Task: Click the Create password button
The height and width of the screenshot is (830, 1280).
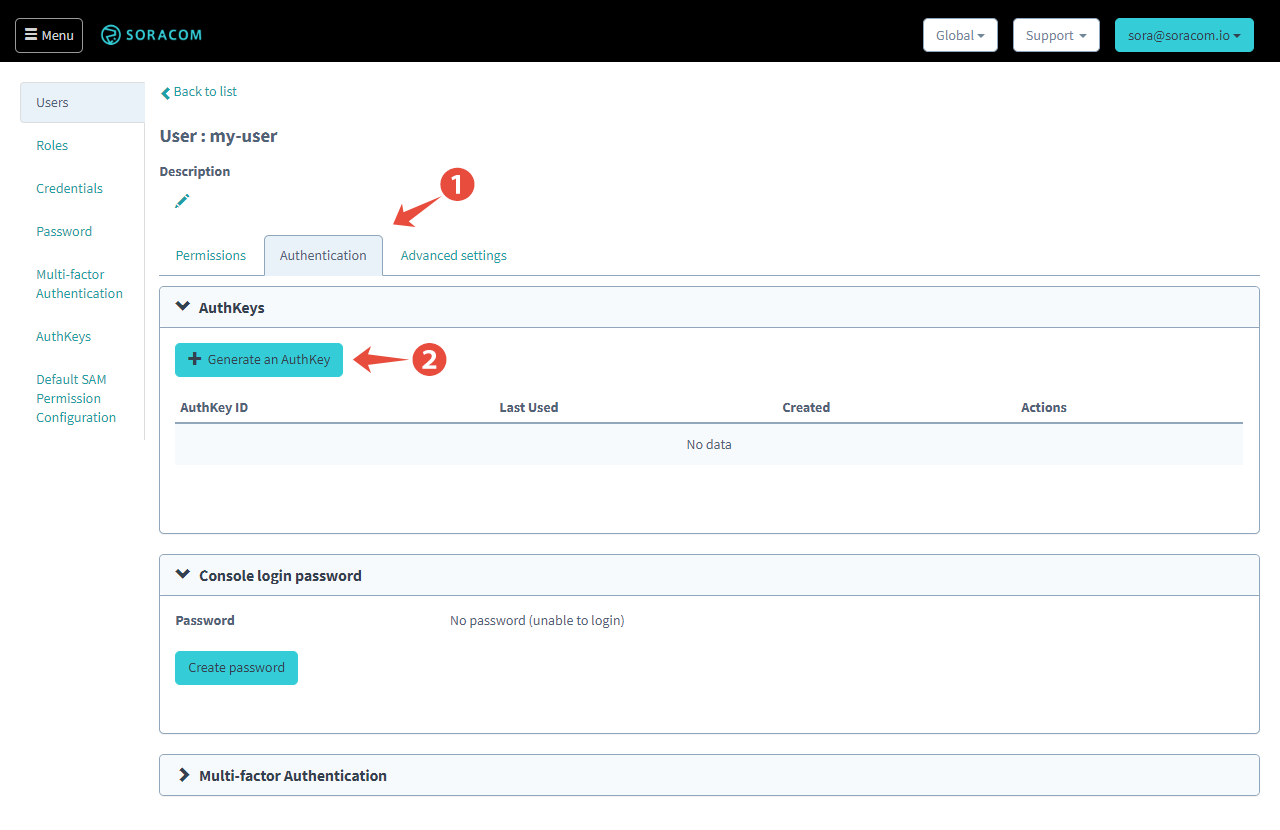Action: click(236, 668)
